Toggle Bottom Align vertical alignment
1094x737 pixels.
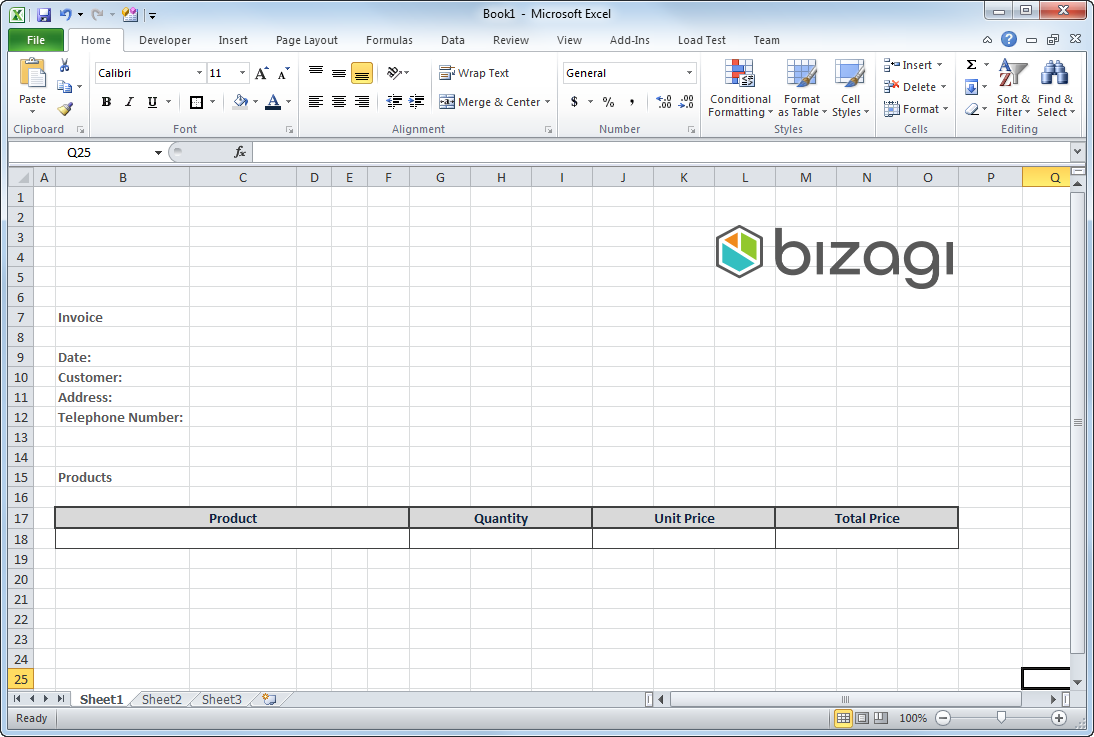[361, 73]
